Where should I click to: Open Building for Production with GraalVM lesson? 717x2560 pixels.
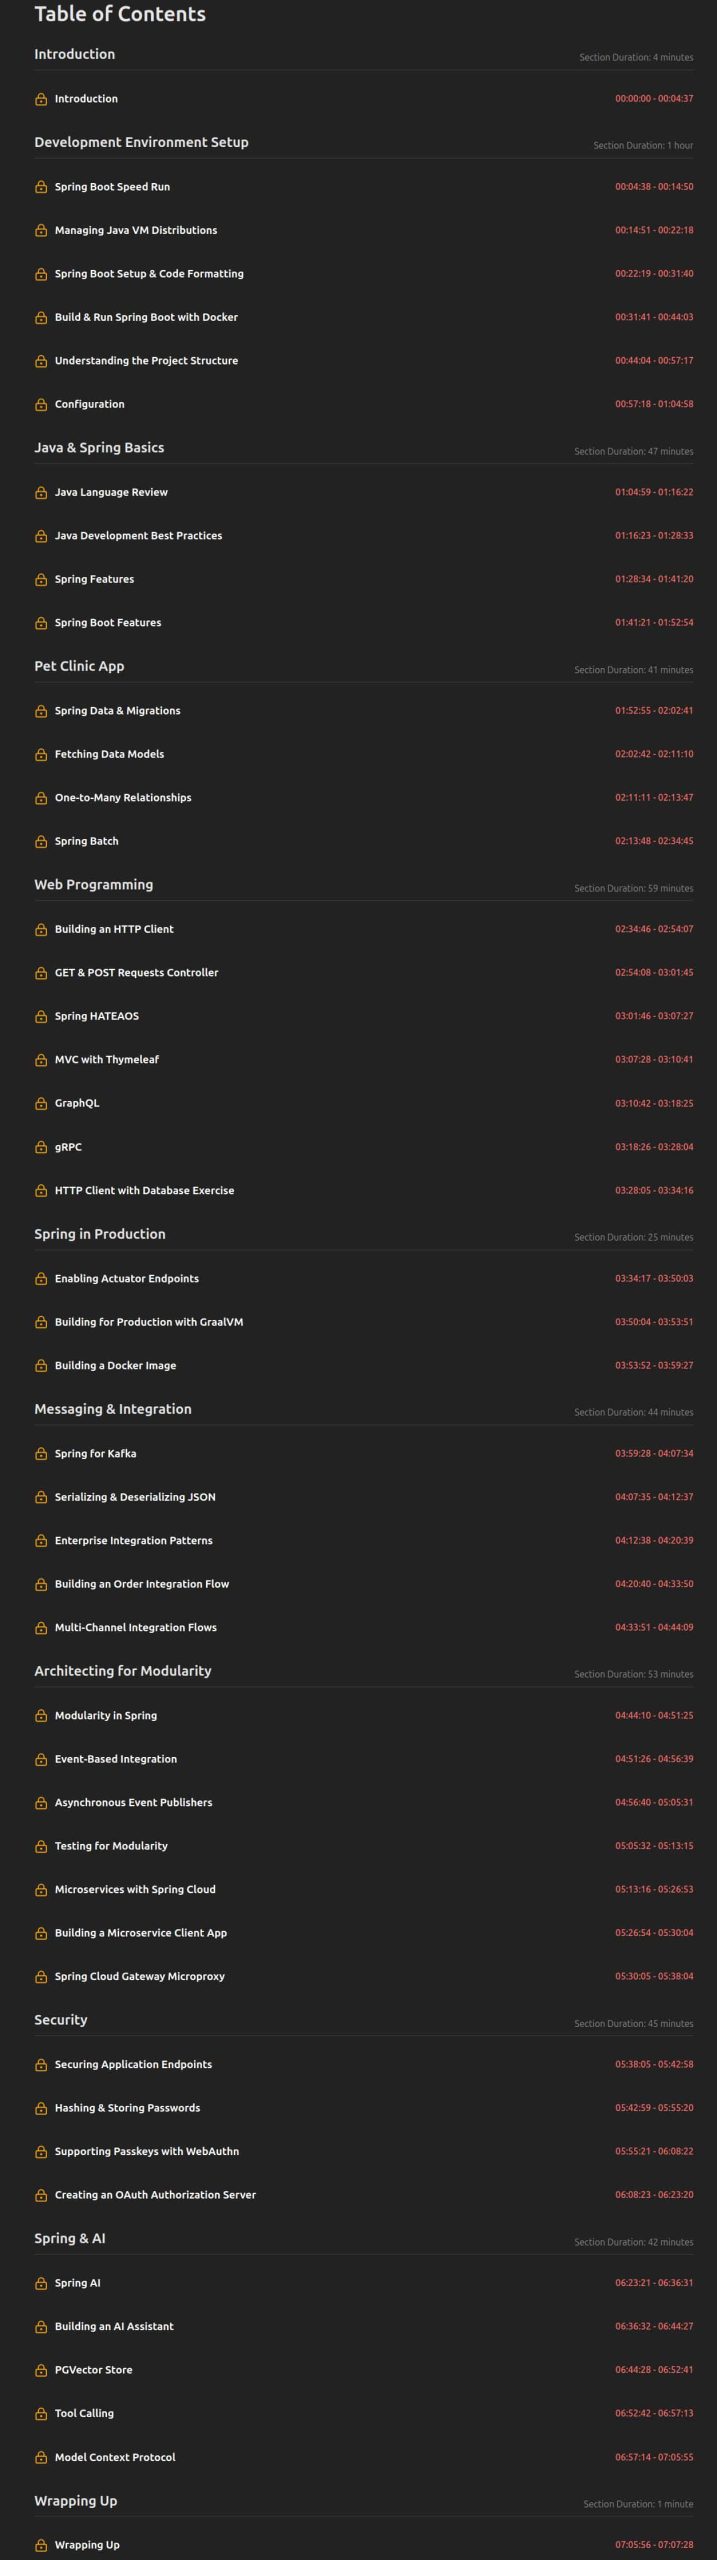[149, 1322]
